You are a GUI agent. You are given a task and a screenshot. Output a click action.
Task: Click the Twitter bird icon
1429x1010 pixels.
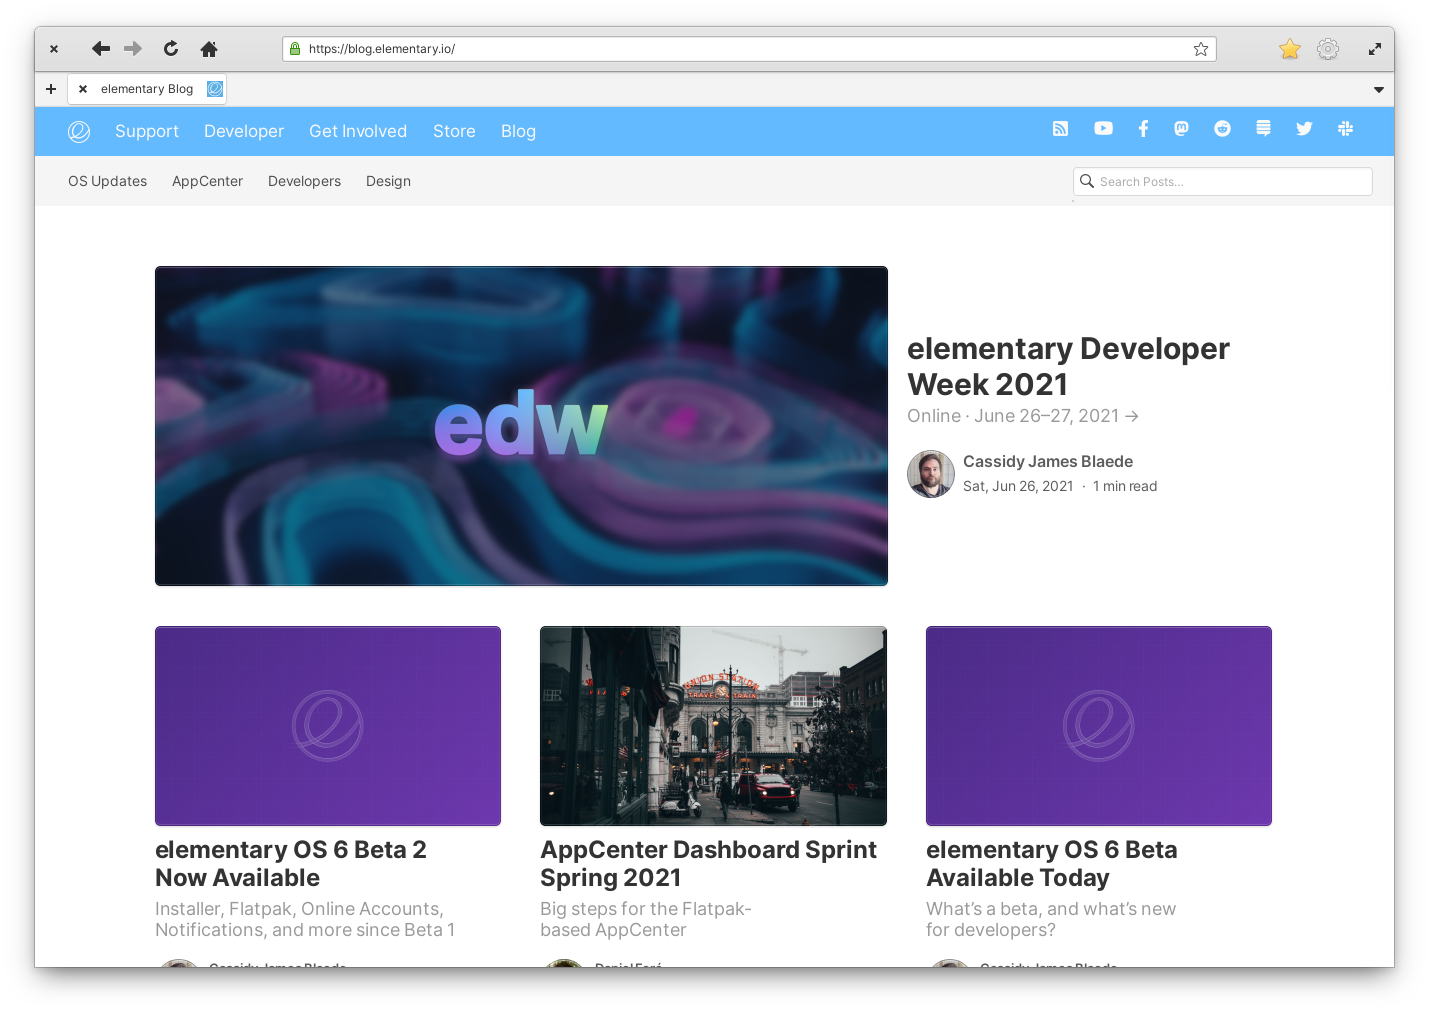point(1304,129)
